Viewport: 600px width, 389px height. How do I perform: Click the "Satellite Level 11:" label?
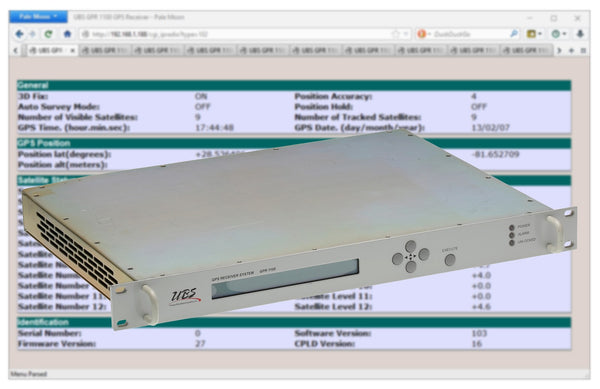click(334, 296)
